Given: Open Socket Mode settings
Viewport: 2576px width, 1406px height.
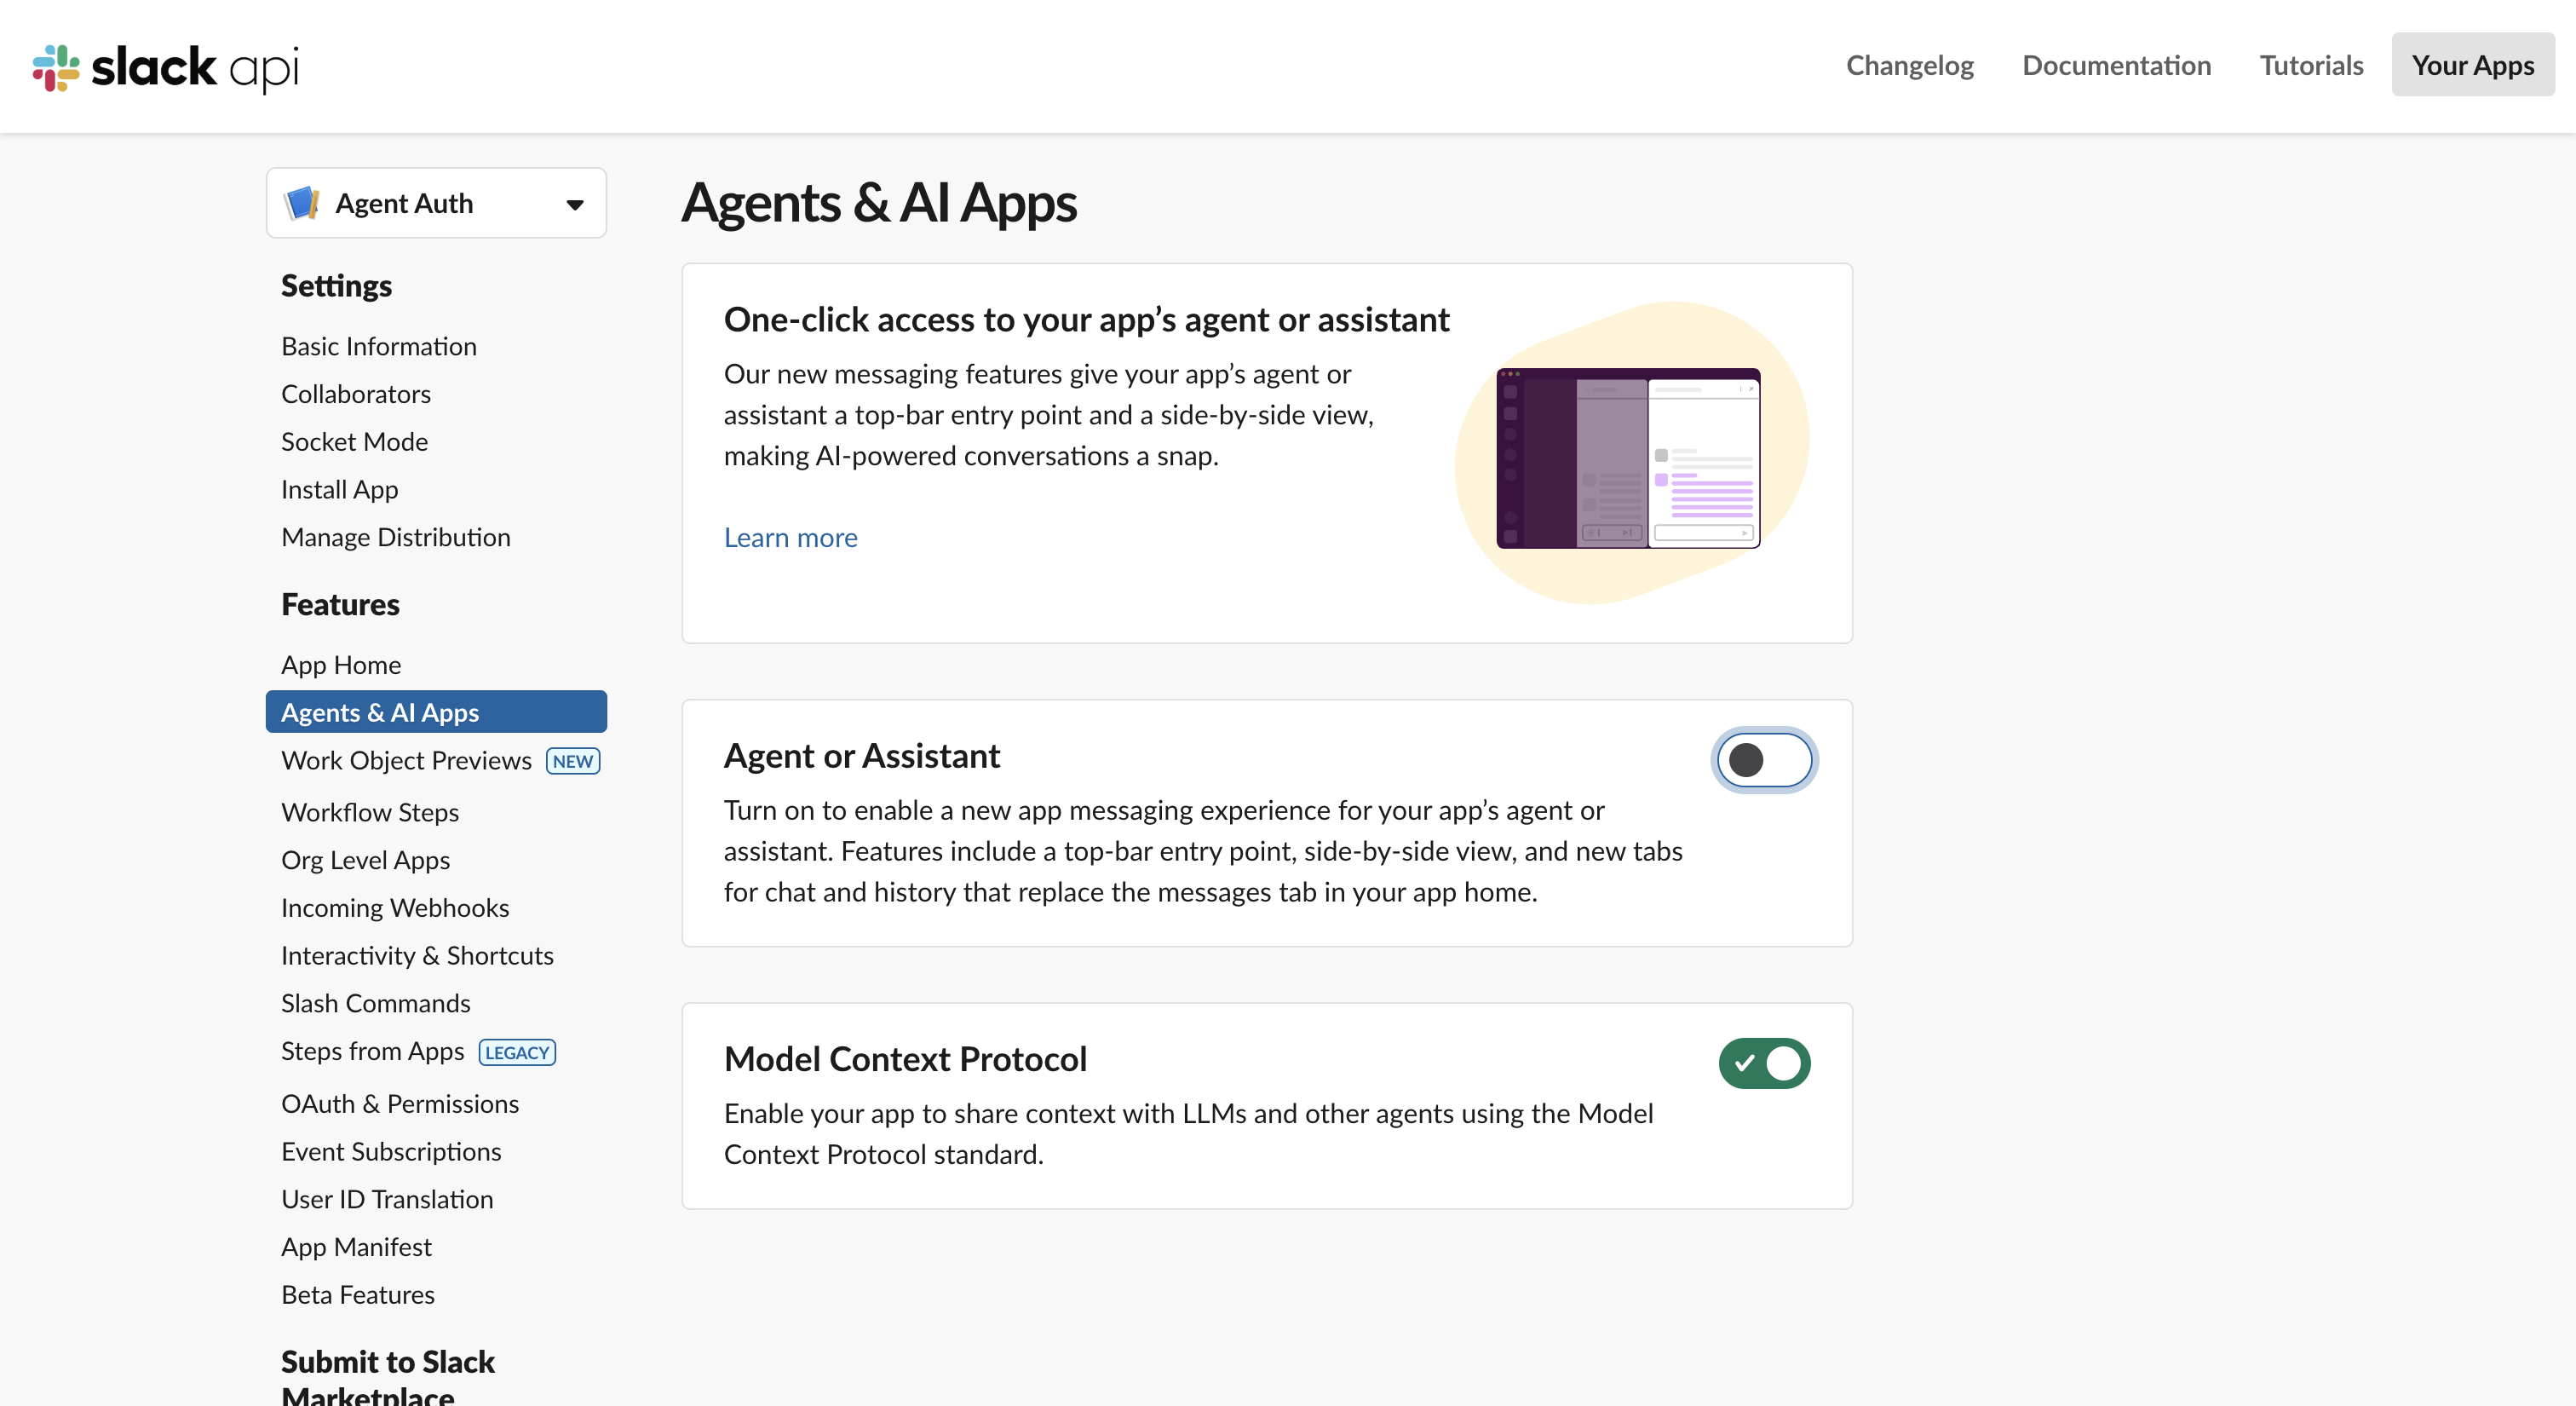Looking at the screenshot, I should click(x=354, y=442).
